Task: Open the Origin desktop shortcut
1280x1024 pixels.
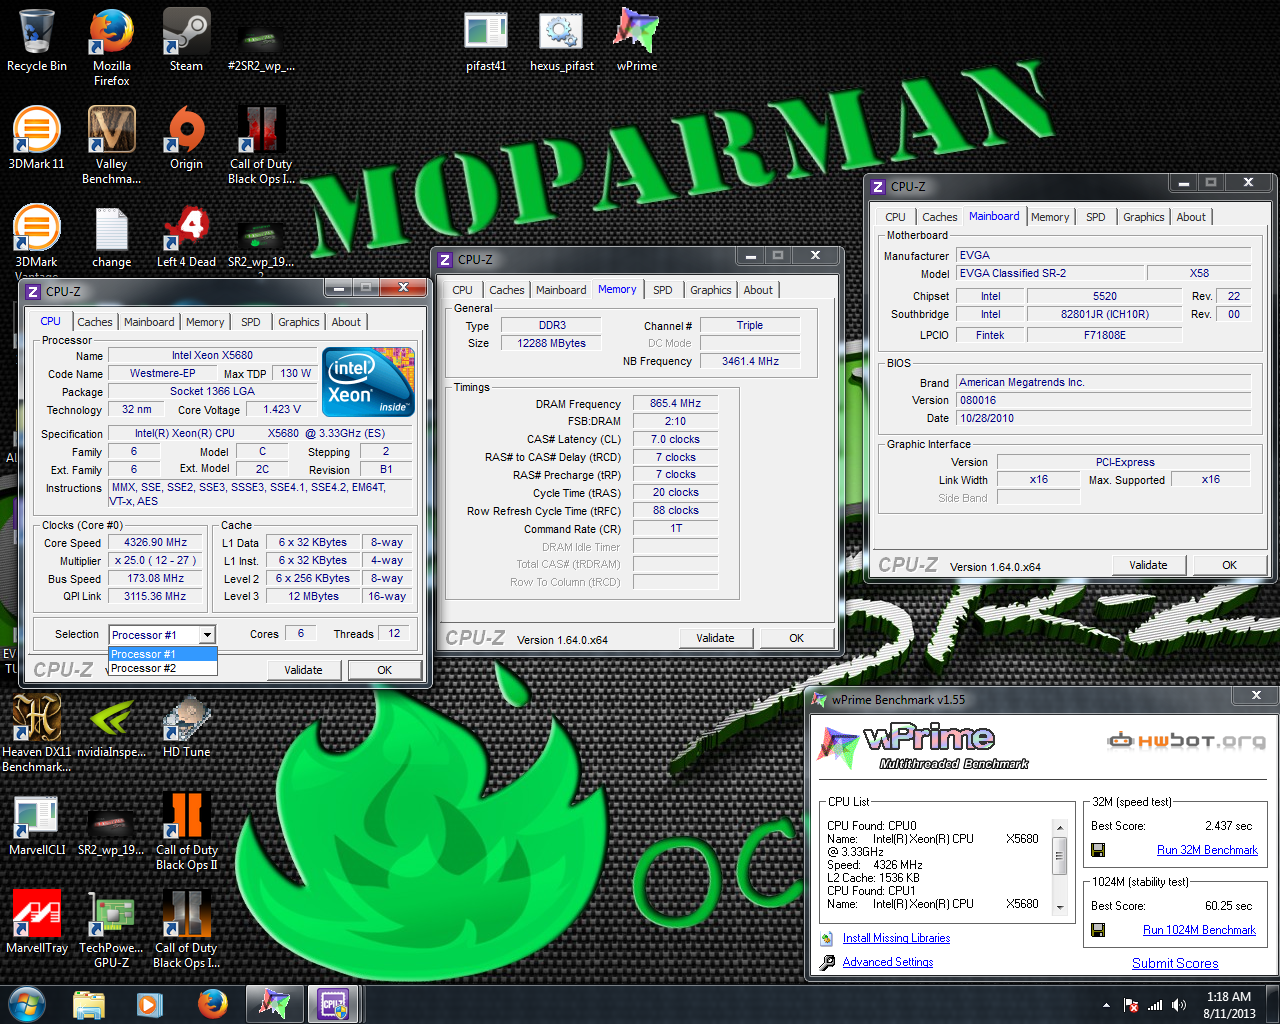Action: (186, 138)
